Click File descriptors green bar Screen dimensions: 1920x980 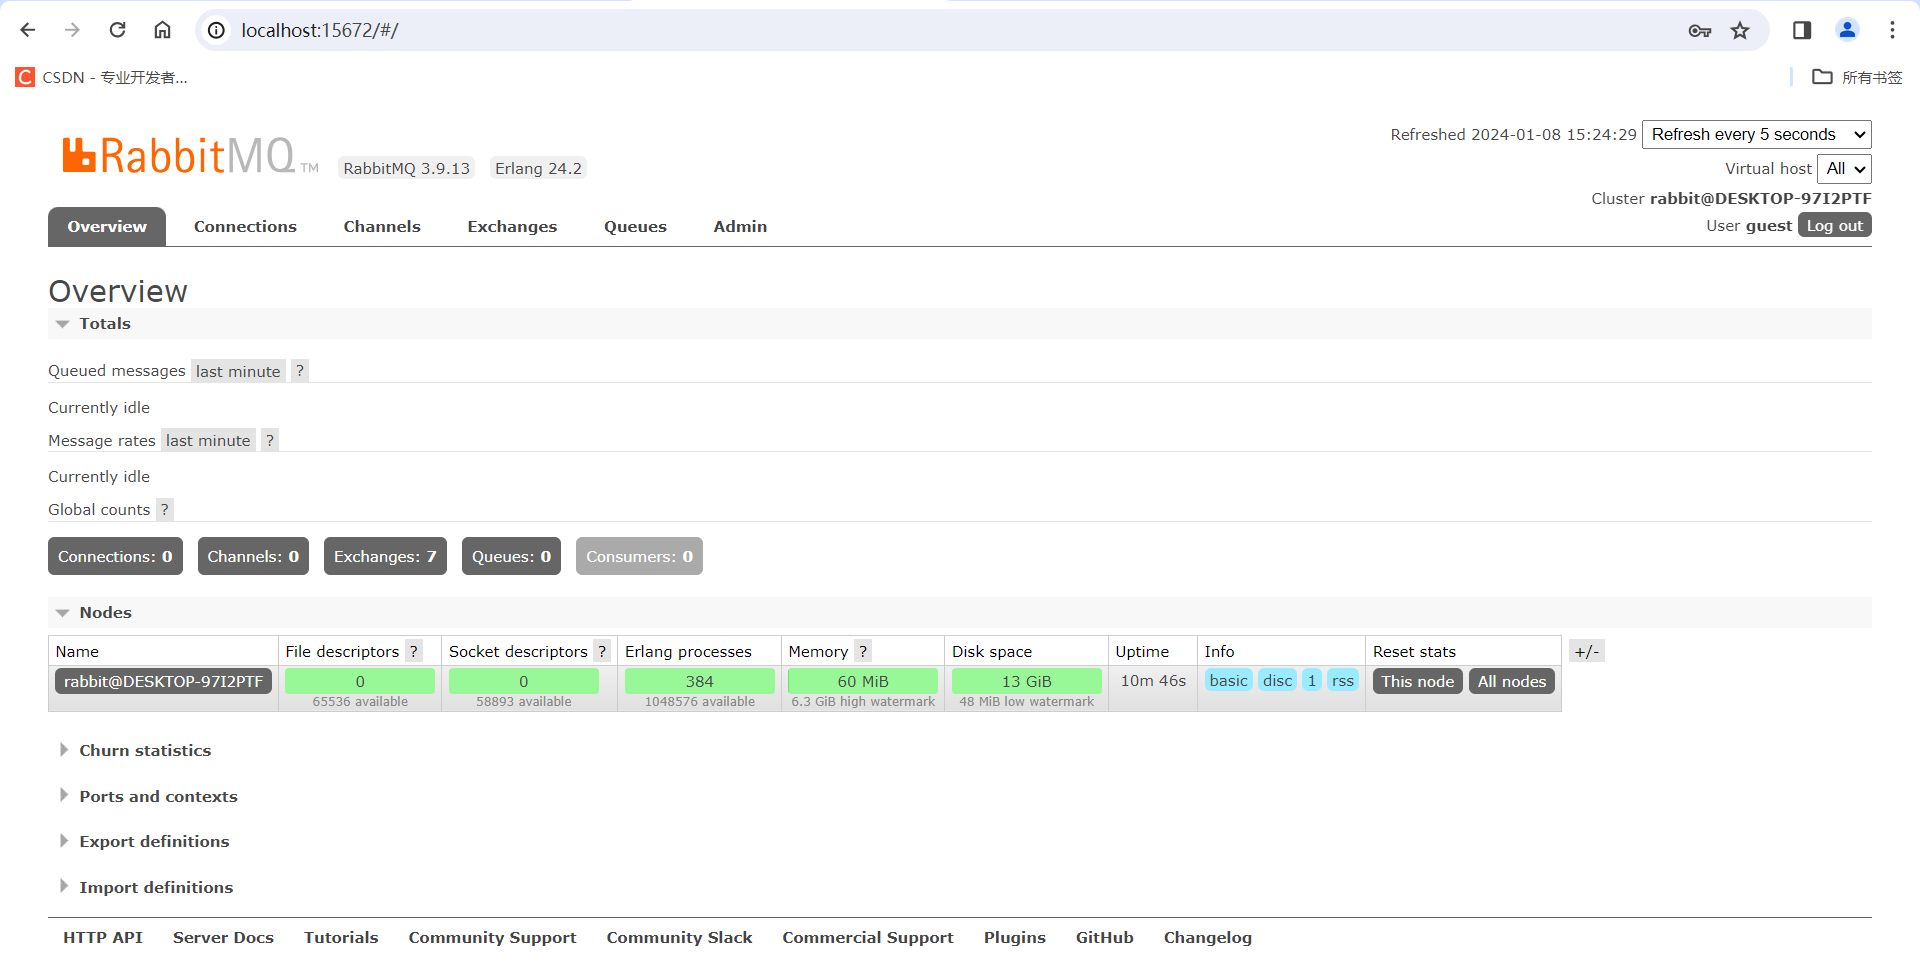pos(360,681)
